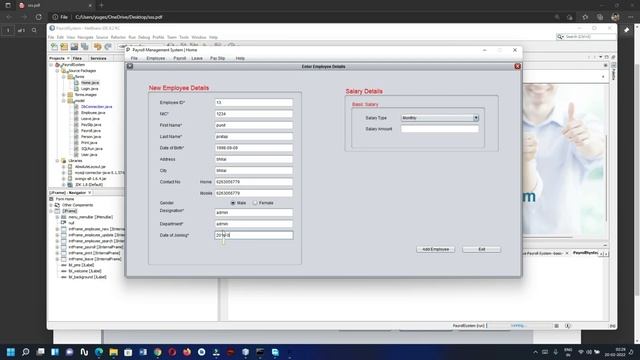This screenshot has width=640, height=360.
Task: Open the Salary Type dropdown
Action: pyautogui.click(x=476, y=118)
